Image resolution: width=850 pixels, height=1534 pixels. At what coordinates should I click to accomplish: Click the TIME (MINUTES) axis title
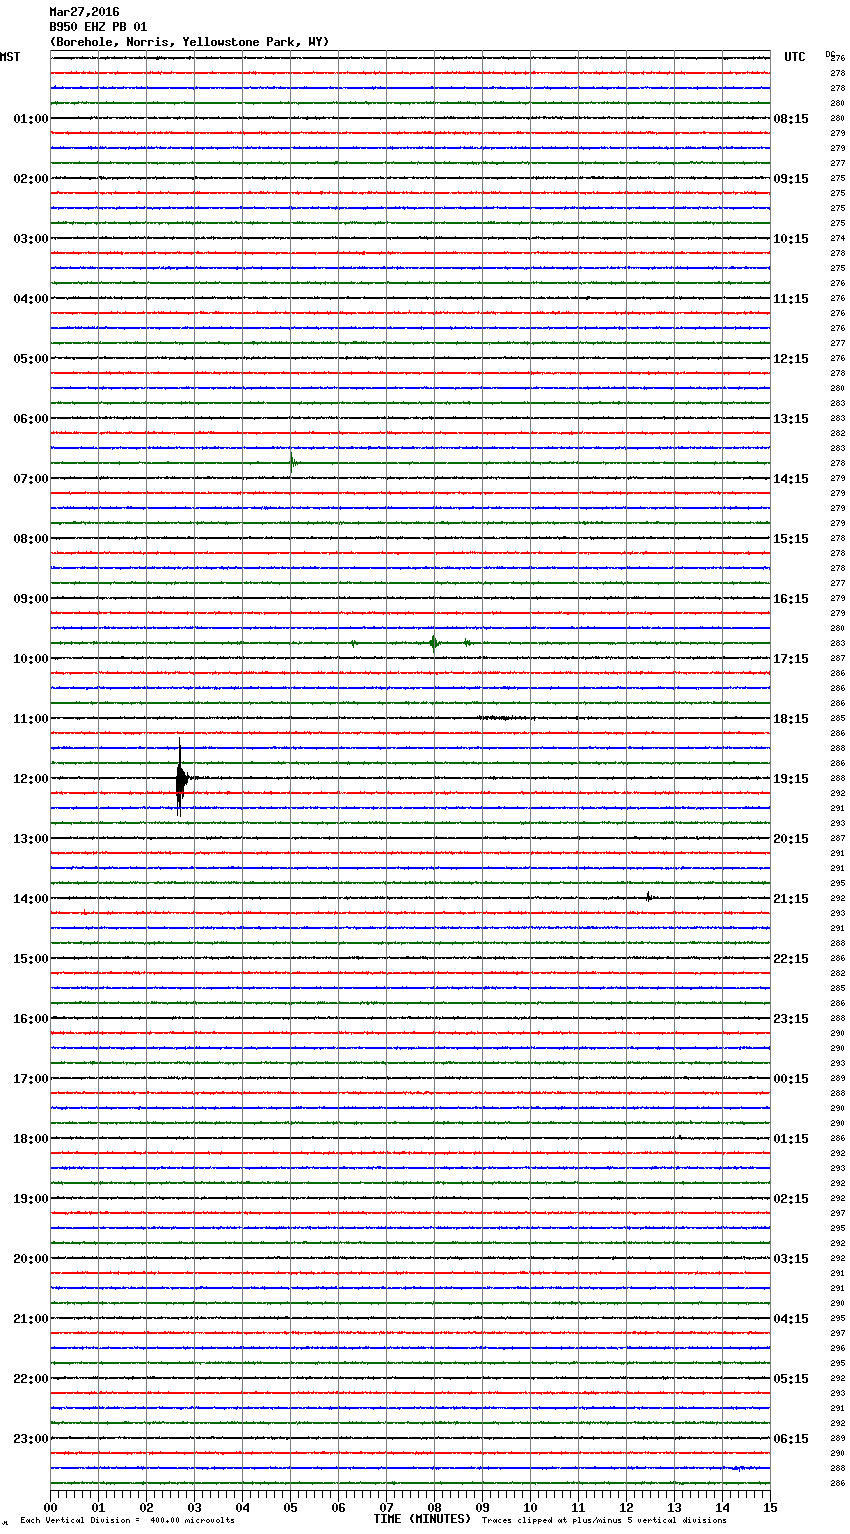(422, 1519)
